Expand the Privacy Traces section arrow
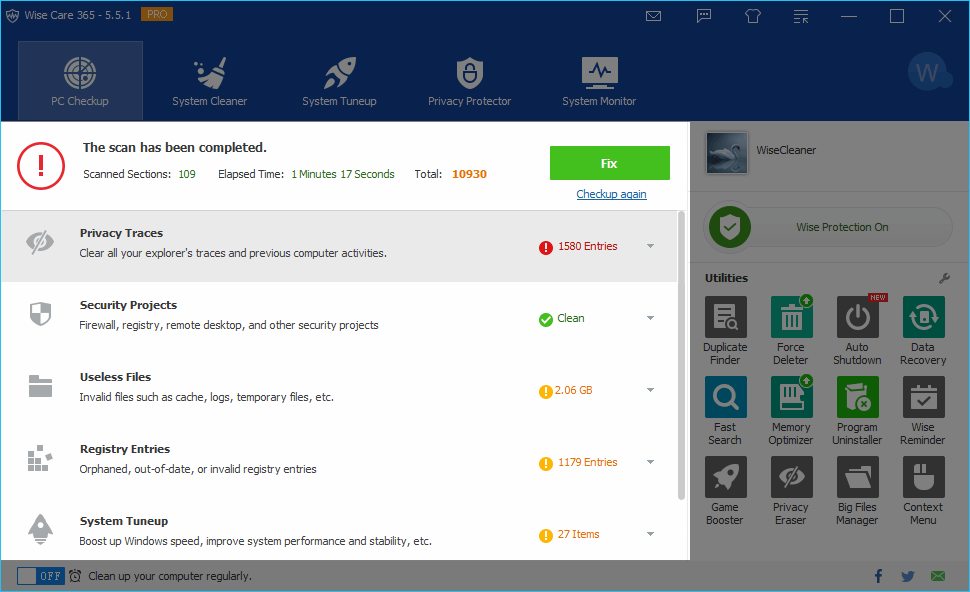Image resolution: width=970 pixels, height=592 pixels. [x=650, y=246]
